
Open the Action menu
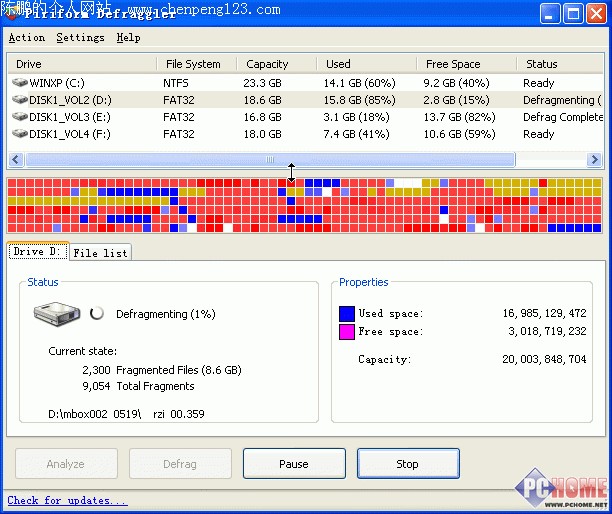27,38
